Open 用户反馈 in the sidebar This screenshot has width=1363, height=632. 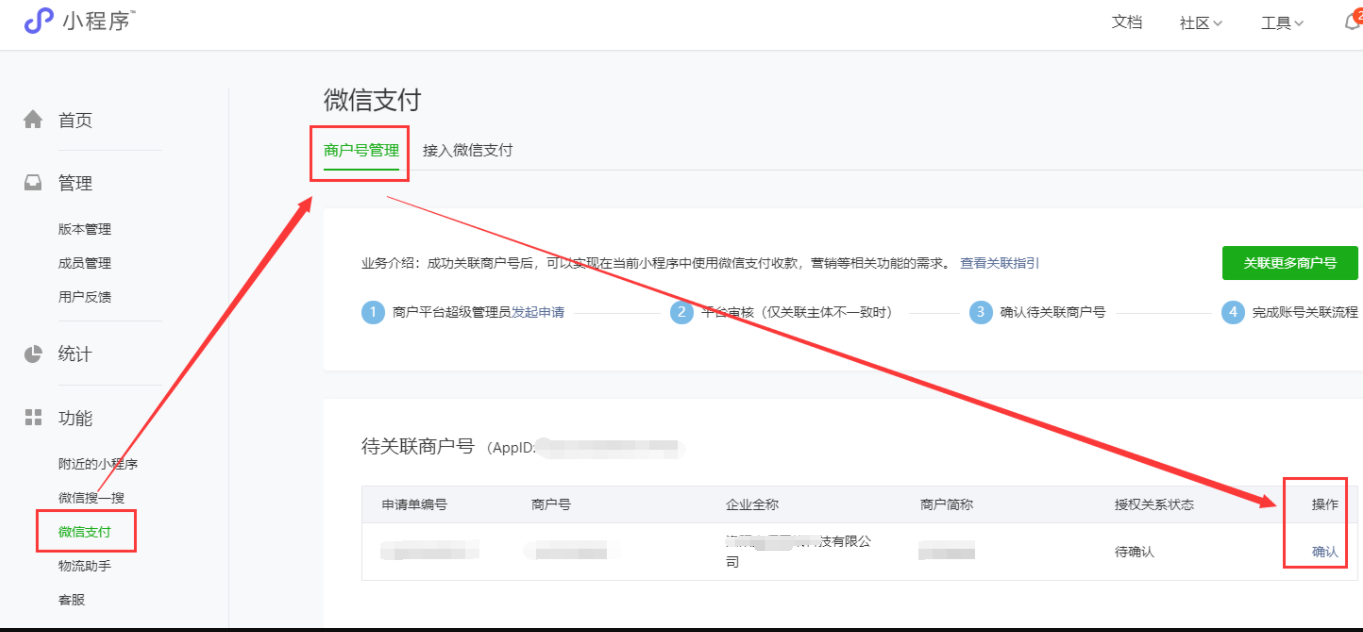(85, 297)
